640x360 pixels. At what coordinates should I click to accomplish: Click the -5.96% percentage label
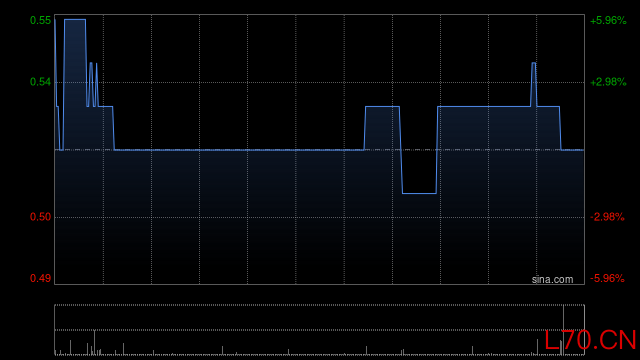607,278
